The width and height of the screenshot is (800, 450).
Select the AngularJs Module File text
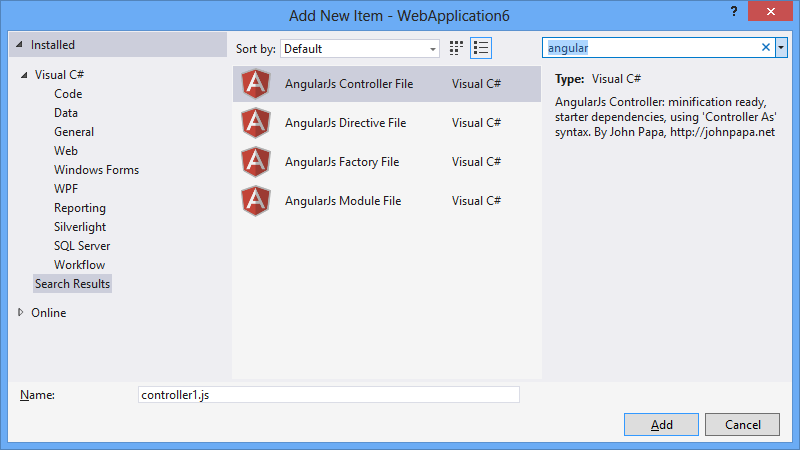click(343, 201)
